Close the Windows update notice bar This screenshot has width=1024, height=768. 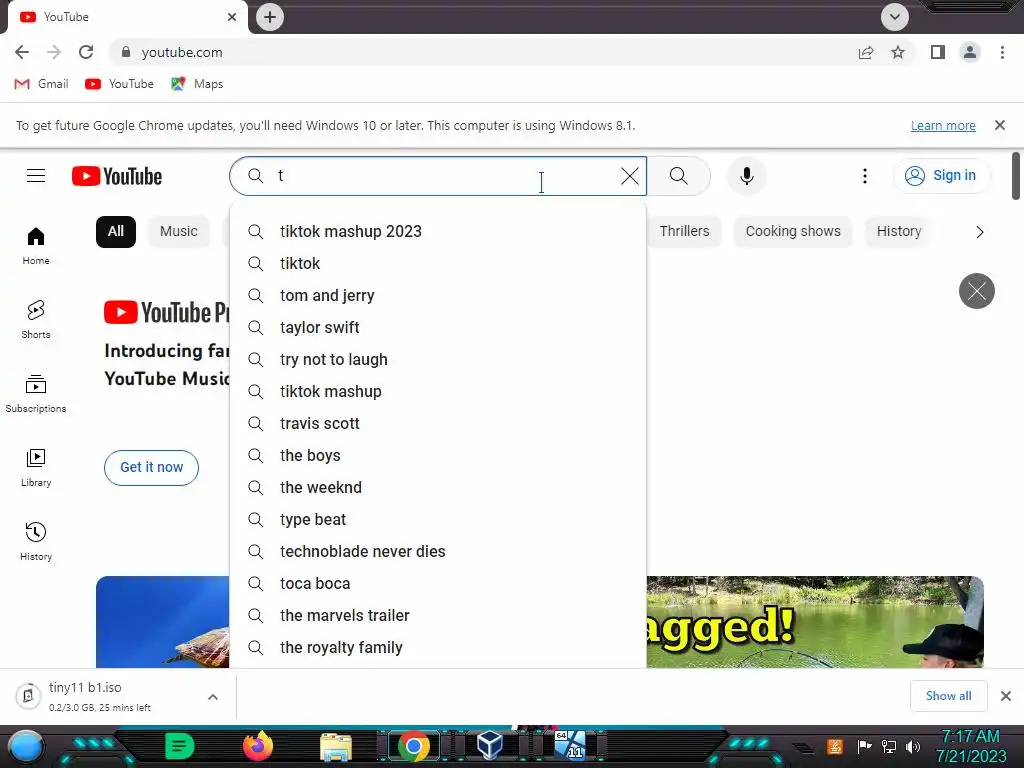tap(1000, 125)
